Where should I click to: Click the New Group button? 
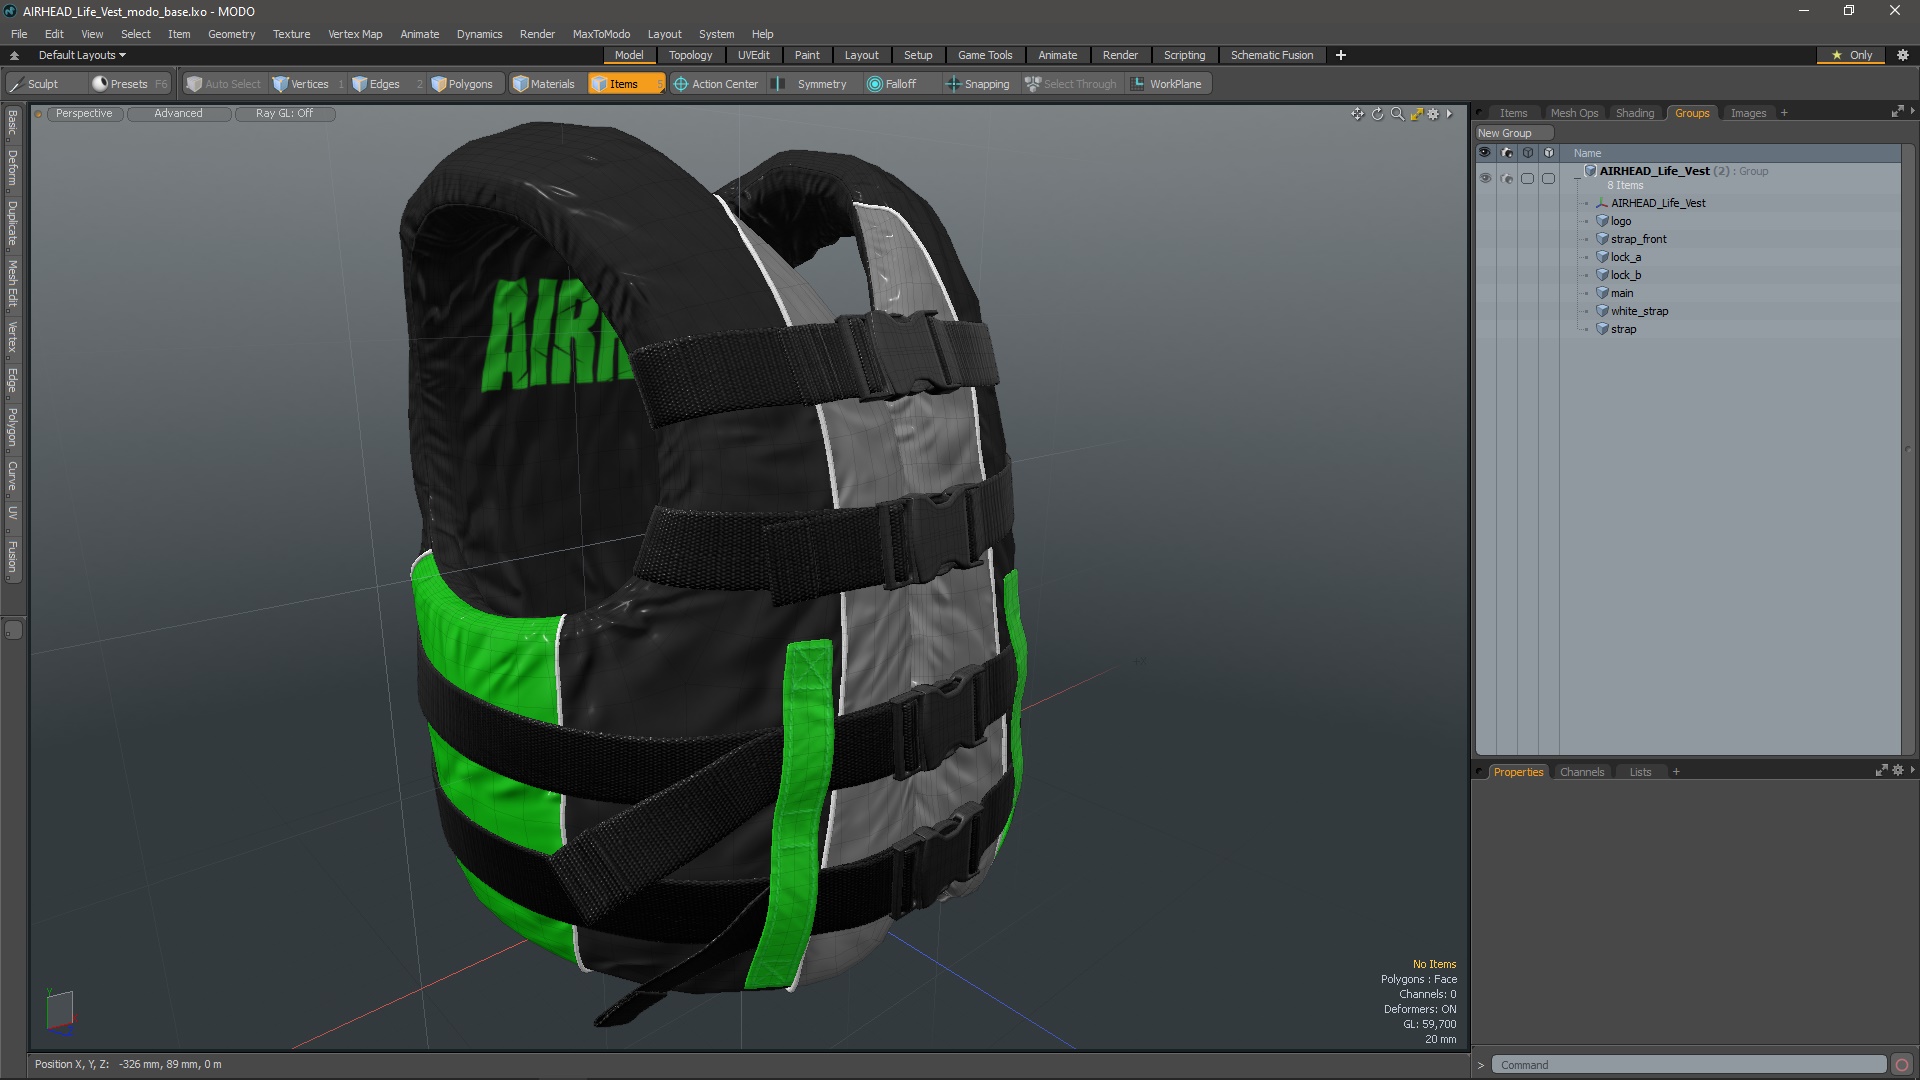1514,133
